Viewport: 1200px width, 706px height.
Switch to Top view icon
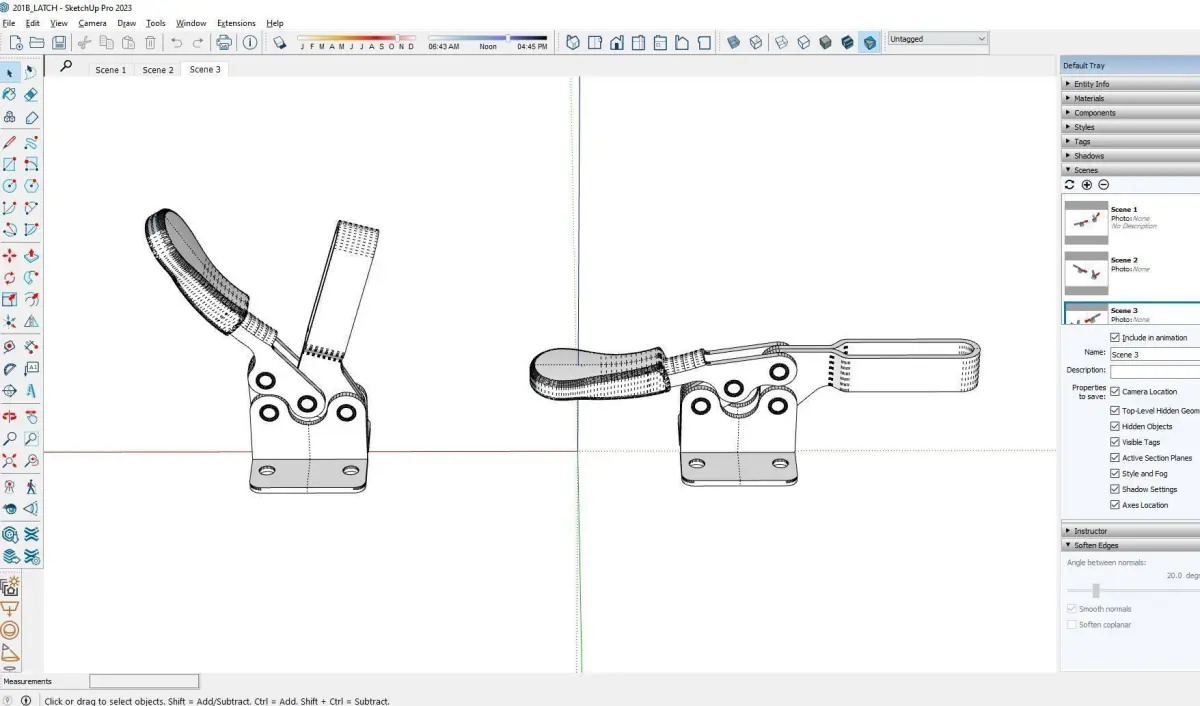pyautogui.click(x=595, y=42)
